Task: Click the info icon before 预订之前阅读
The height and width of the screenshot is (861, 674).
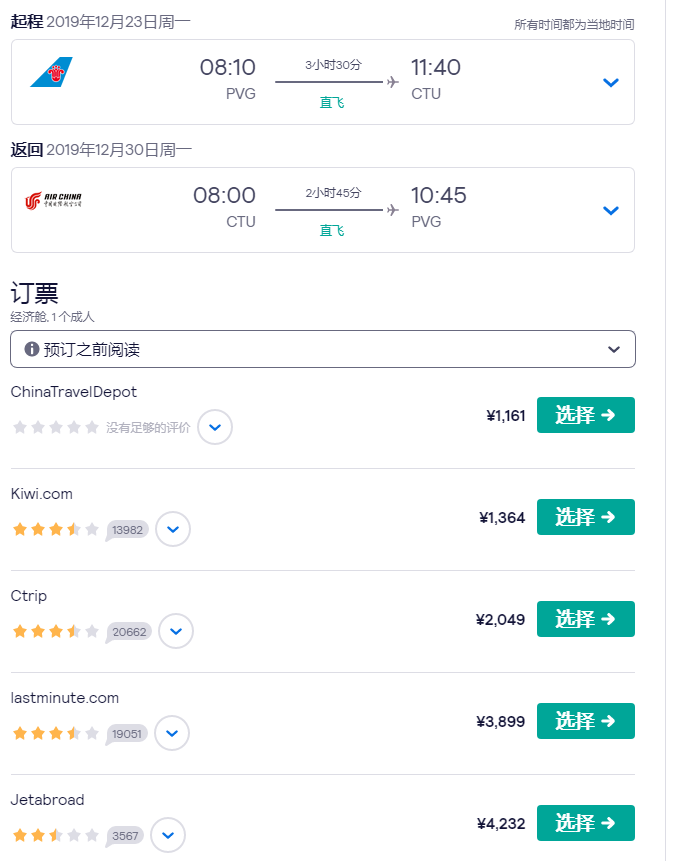Action: 32,349
